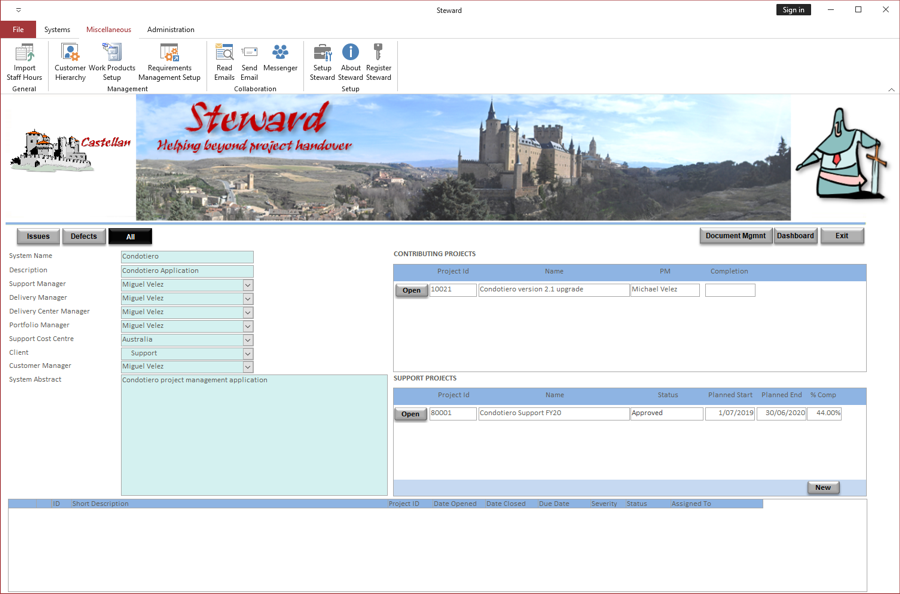The image size is (900, 594).
Task: Click planned start date 1/07/2019
Action: [730, 413]
